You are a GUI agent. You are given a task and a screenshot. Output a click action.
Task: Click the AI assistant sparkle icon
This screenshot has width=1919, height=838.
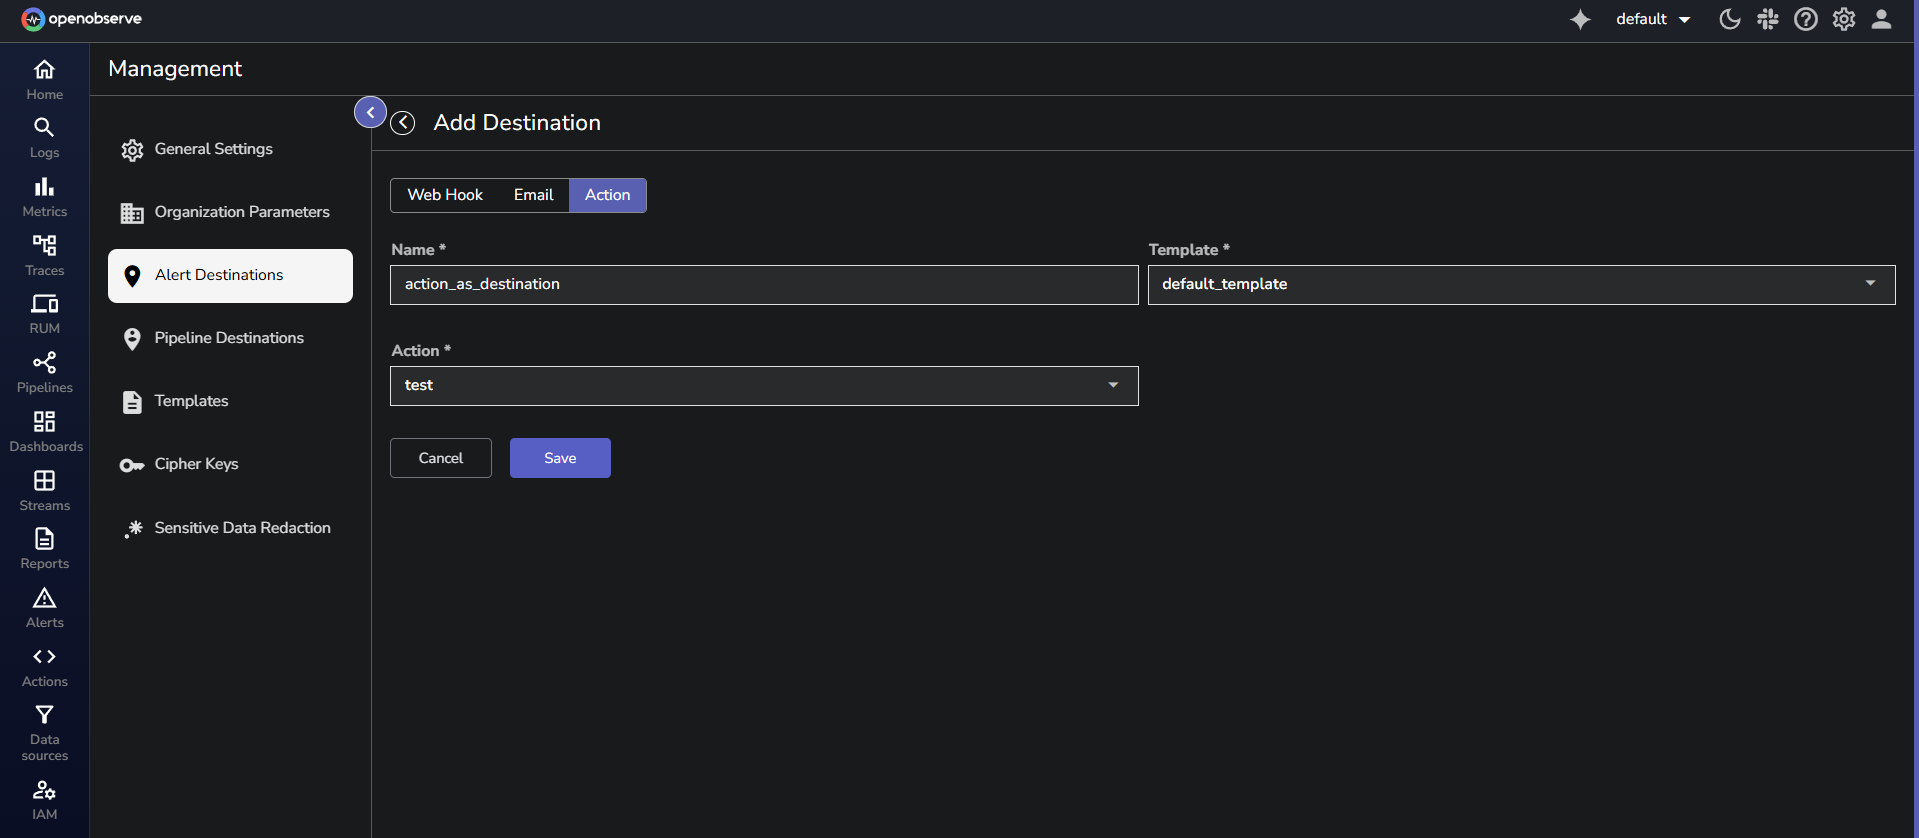1580,20
